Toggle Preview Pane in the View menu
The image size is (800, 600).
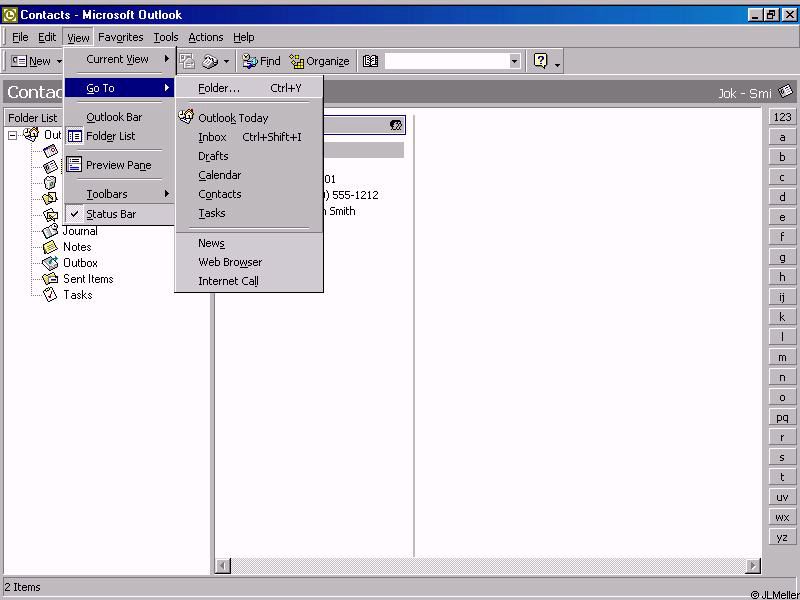(119, 165)
